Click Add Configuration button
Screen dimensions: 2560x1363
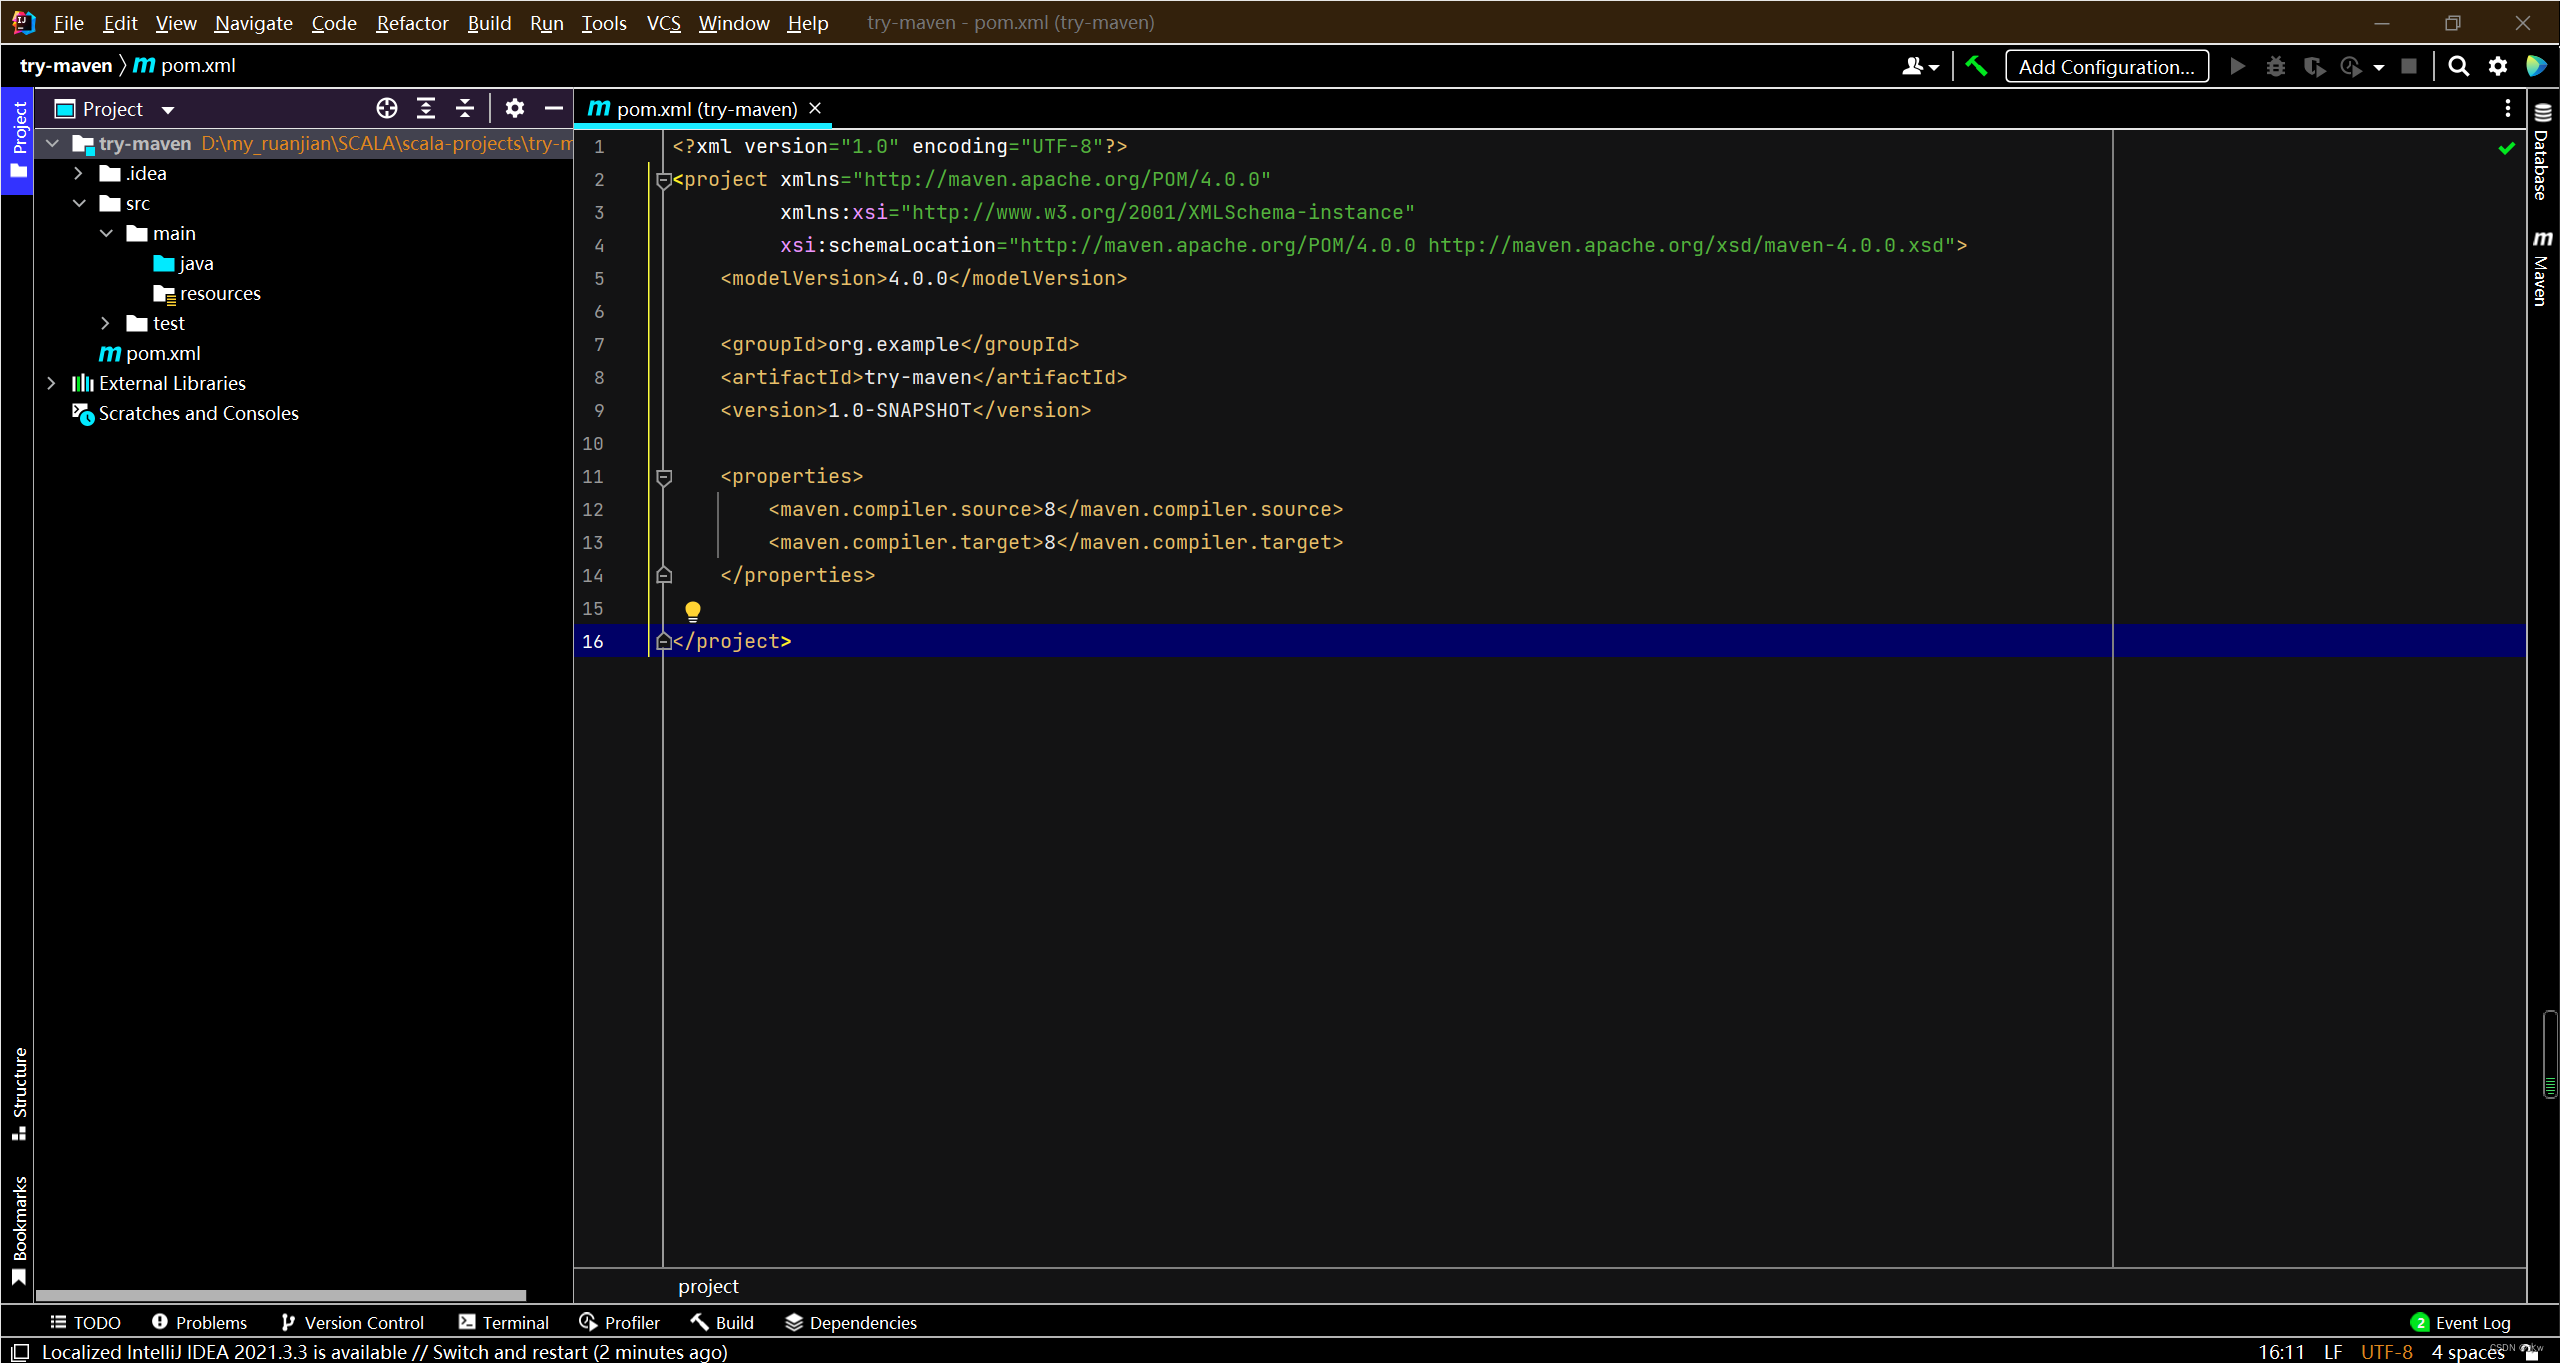(x=2106, y=66)
